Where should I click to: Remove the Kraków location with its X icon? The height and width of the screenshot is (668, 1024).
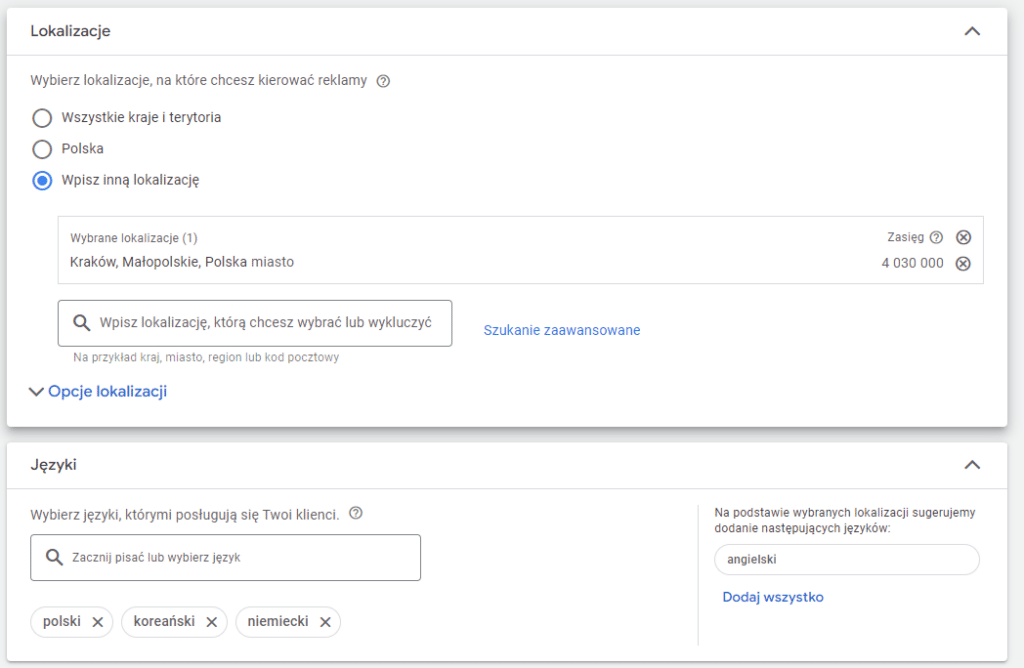point(963,262)
